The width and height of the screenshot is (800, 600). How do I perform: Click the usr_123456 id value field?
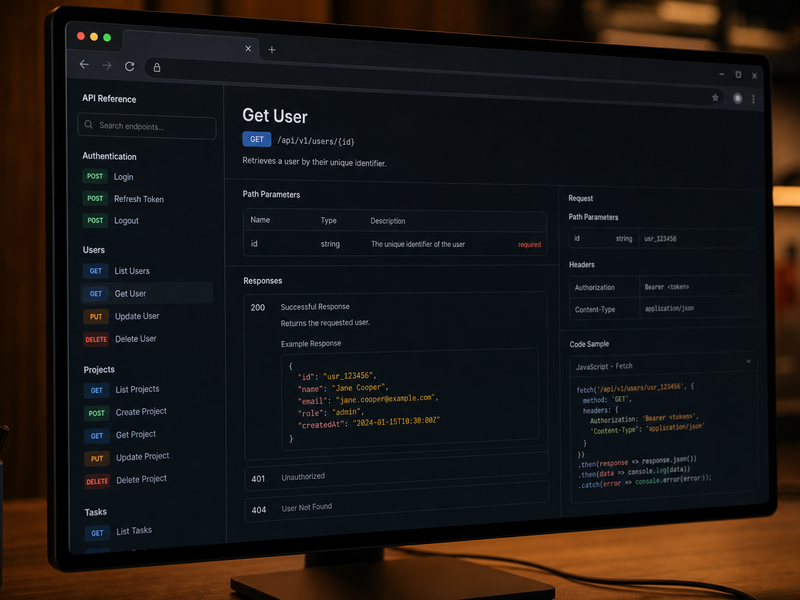[x=696, y=238]
